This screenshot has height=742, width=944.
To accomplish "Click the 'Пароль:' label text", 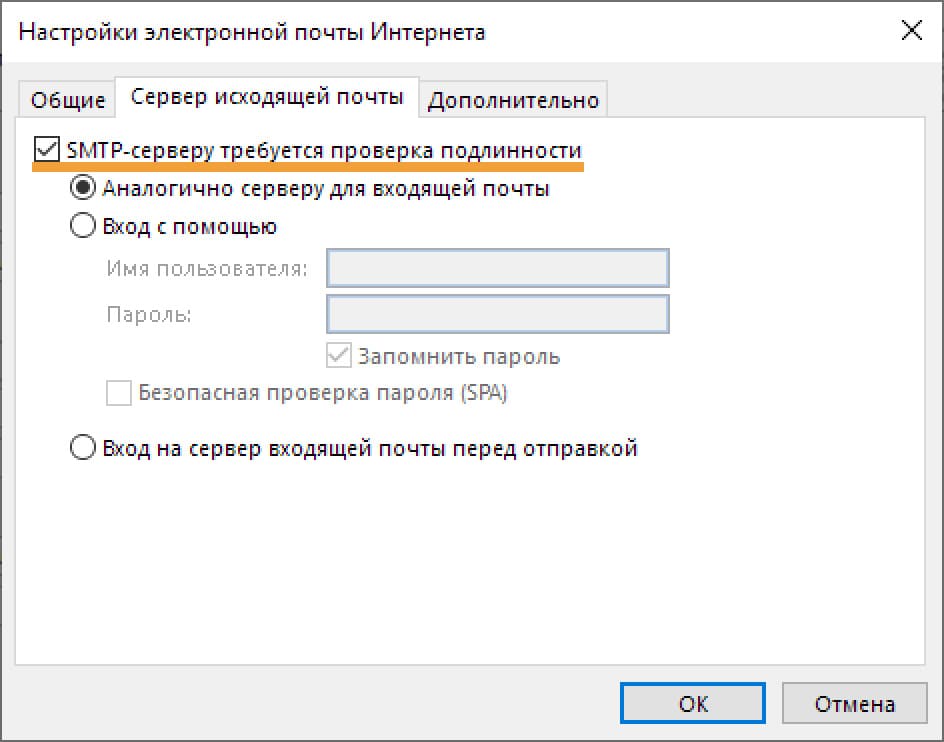I will [149, 314].
